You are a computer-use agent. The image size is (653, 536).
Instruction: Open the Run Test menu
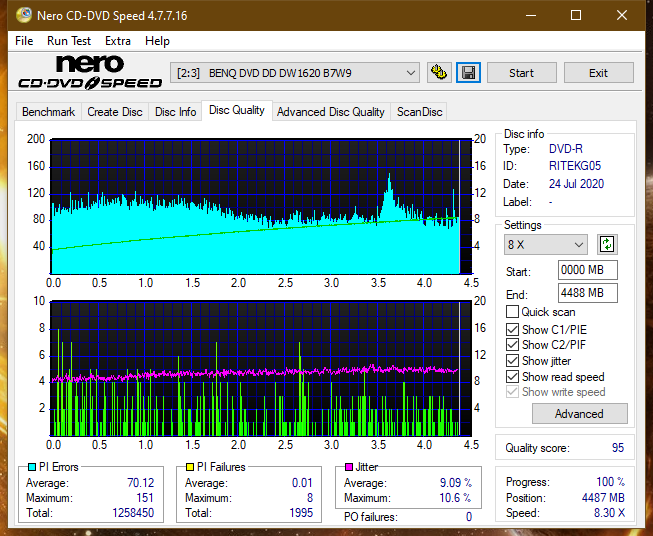tap(69, 41)
